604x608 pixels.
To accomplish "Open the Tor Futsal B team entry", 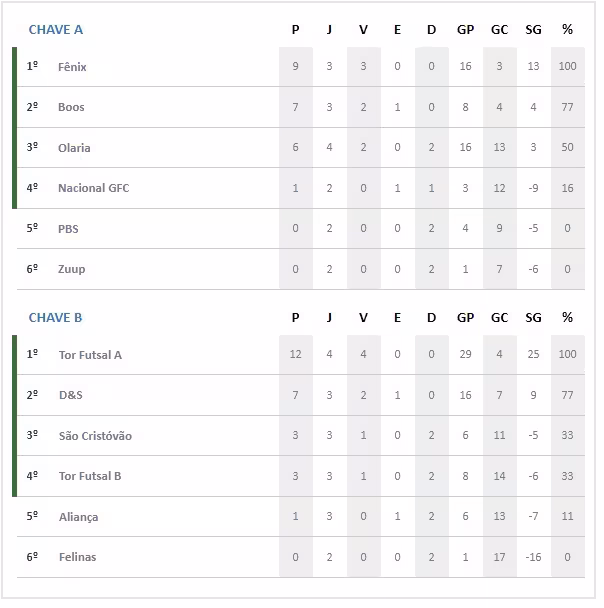I will tap(90, 476).
